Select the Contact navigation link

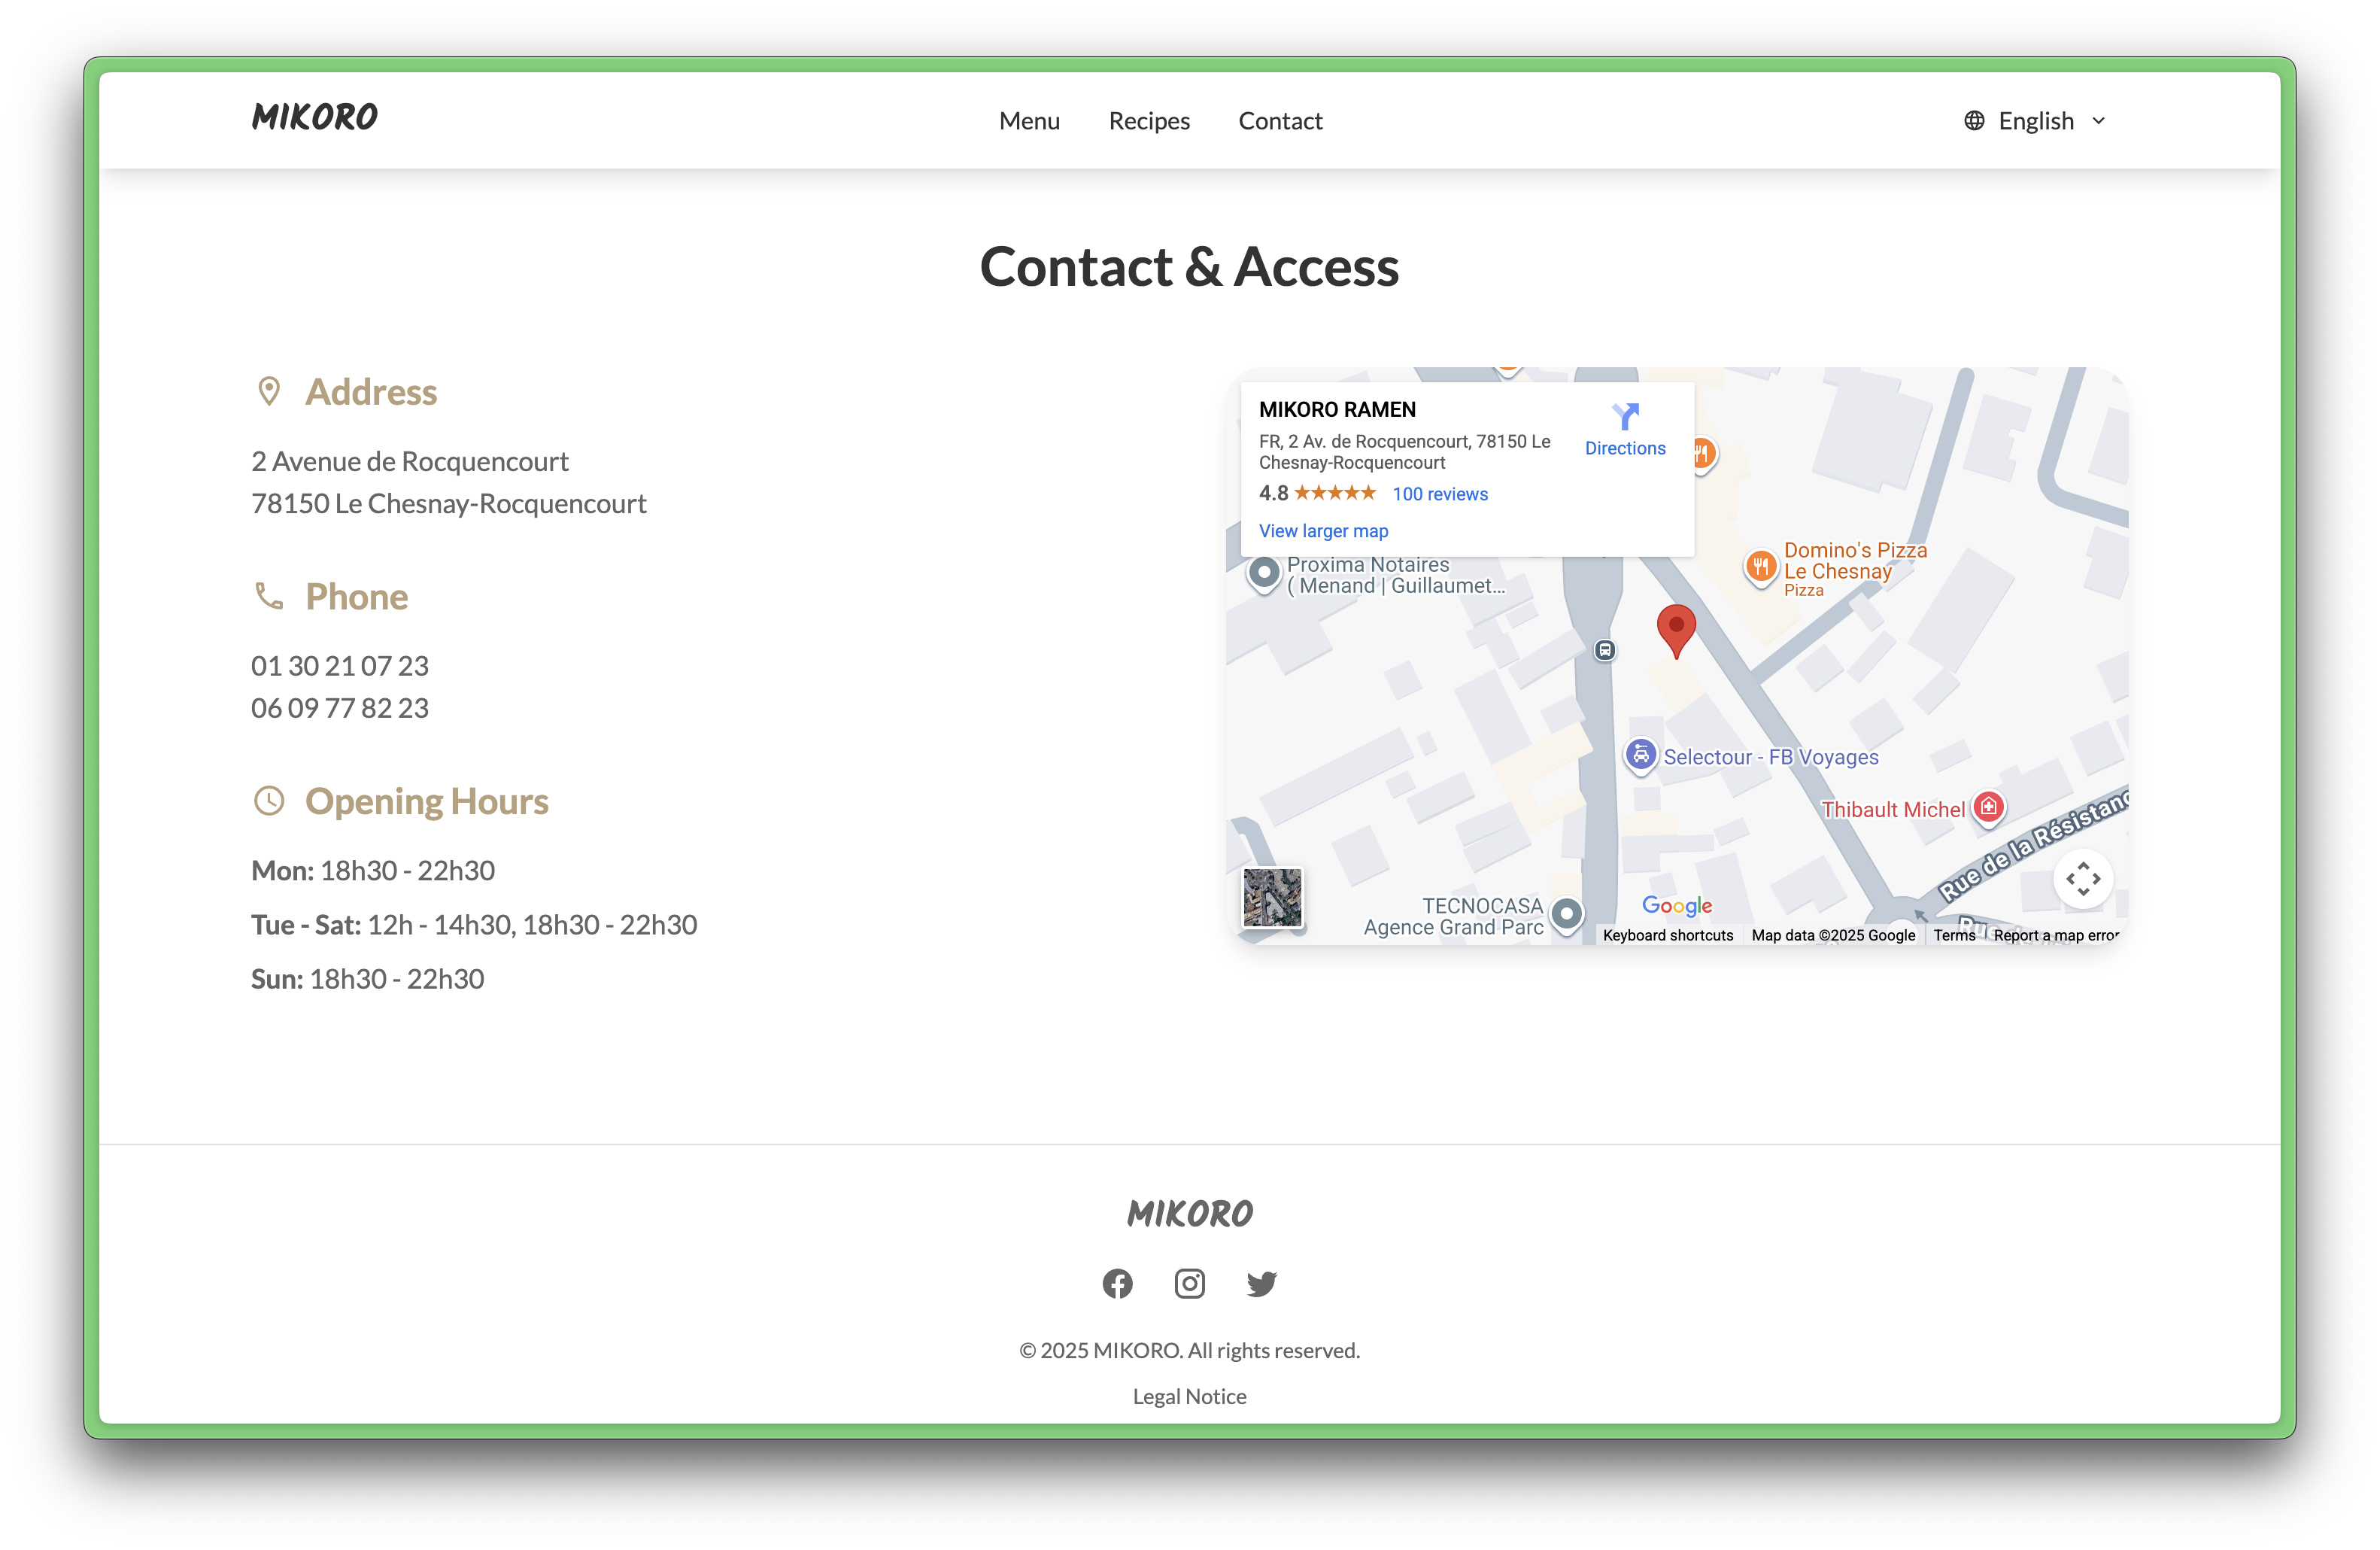click(x=1280, y=121)
